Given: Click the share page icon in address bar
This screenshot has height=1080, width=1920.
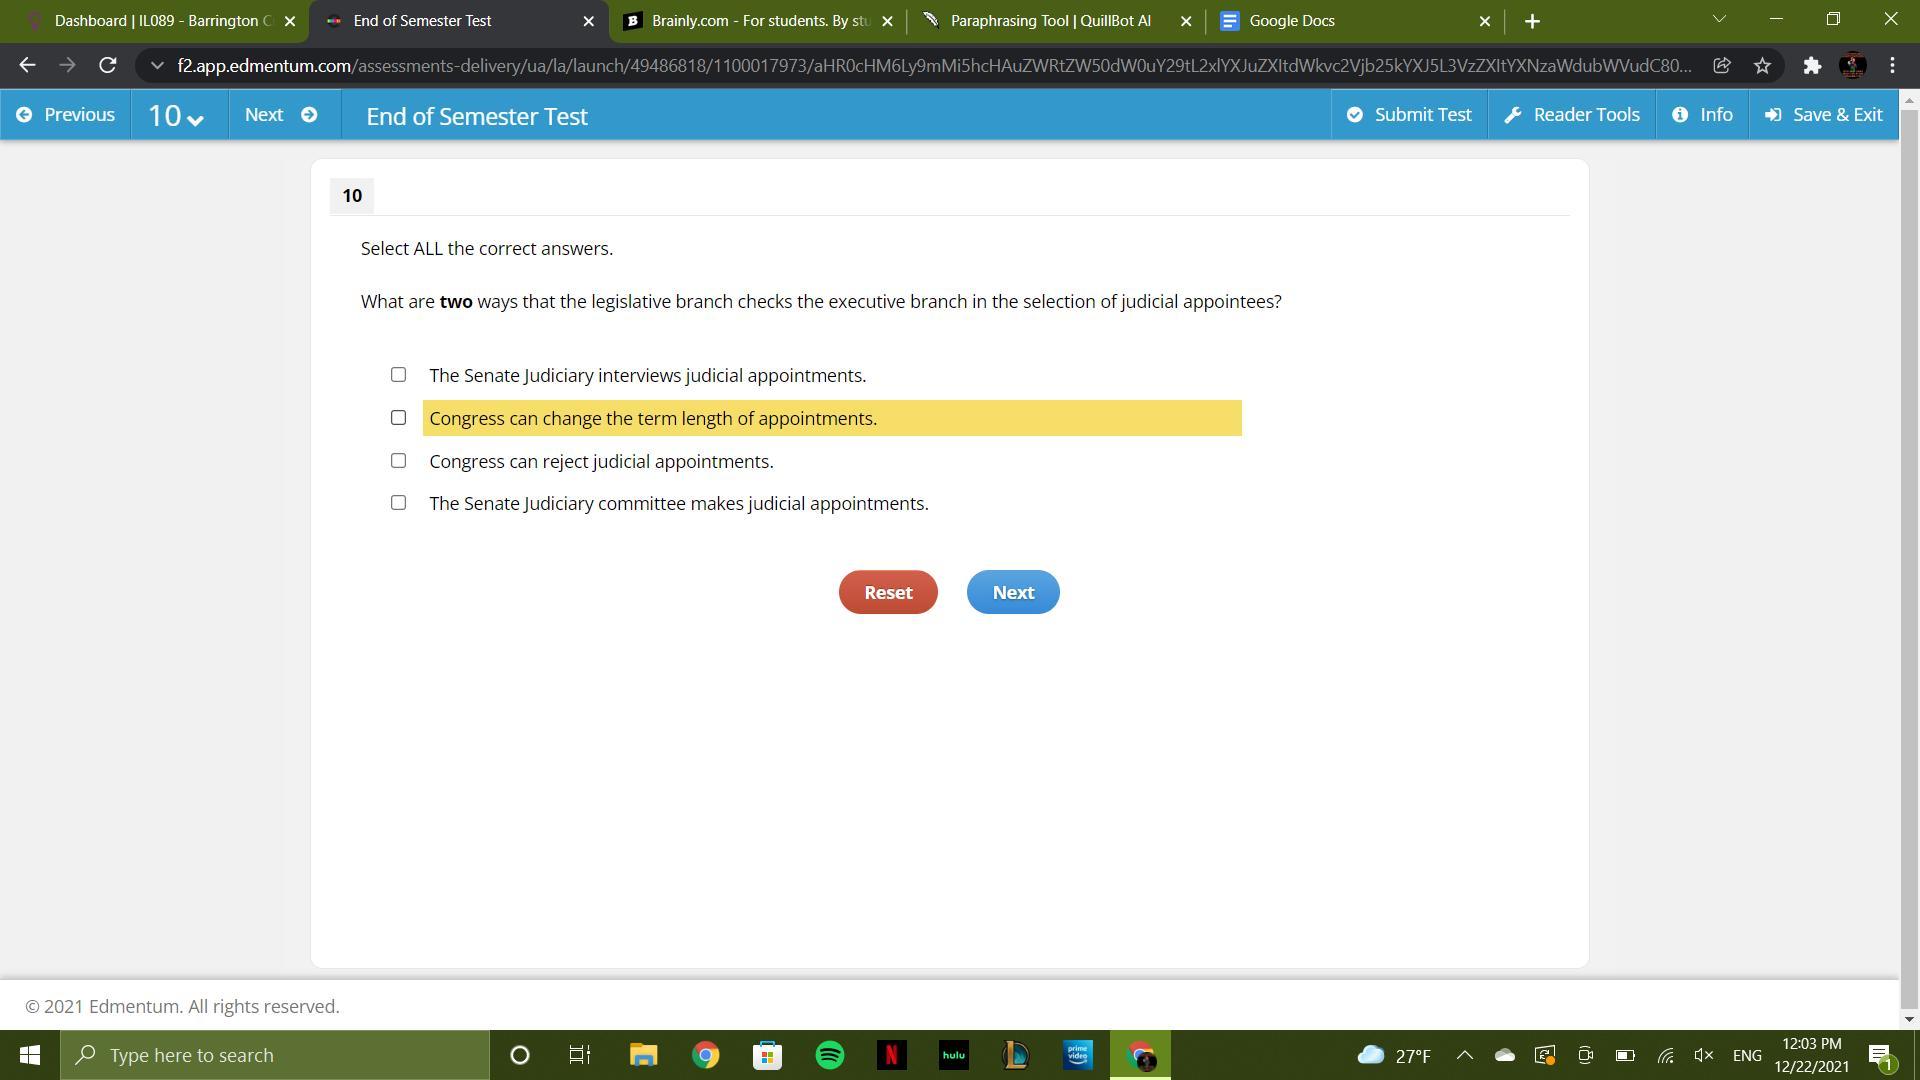Looking at the screenshot, I should (x=1722, y=66).
